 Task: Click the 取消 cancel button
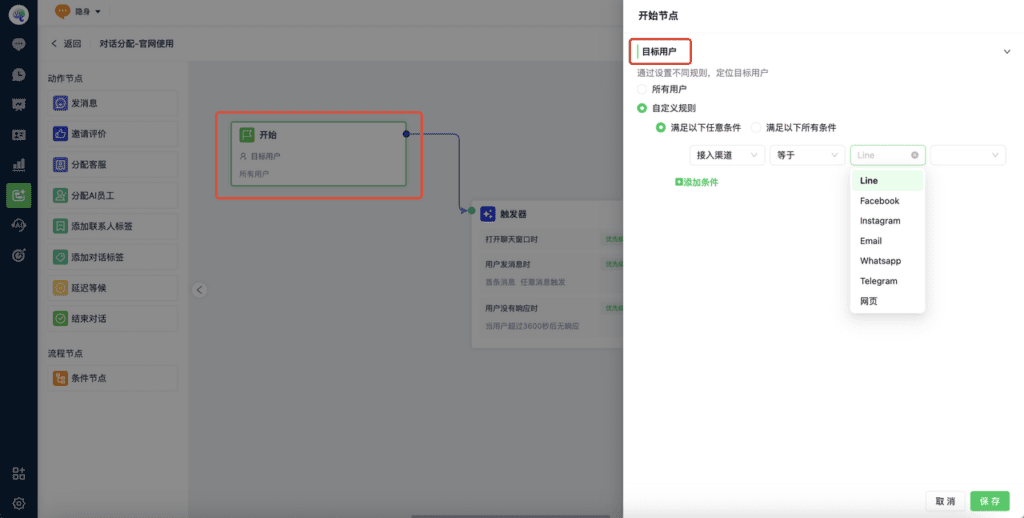pos(945,501)
